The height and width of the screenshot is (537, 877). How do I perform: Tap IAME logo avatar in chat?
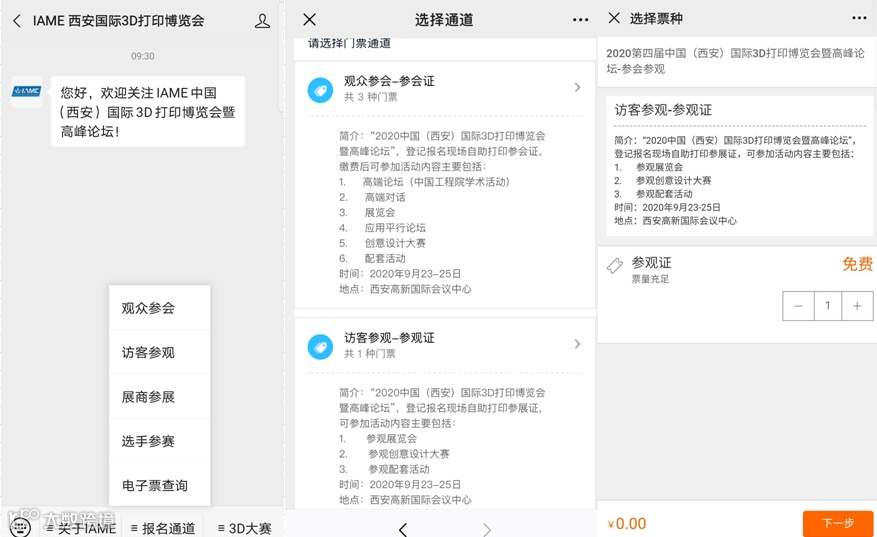pyautogui.click(x=27, y=91)
